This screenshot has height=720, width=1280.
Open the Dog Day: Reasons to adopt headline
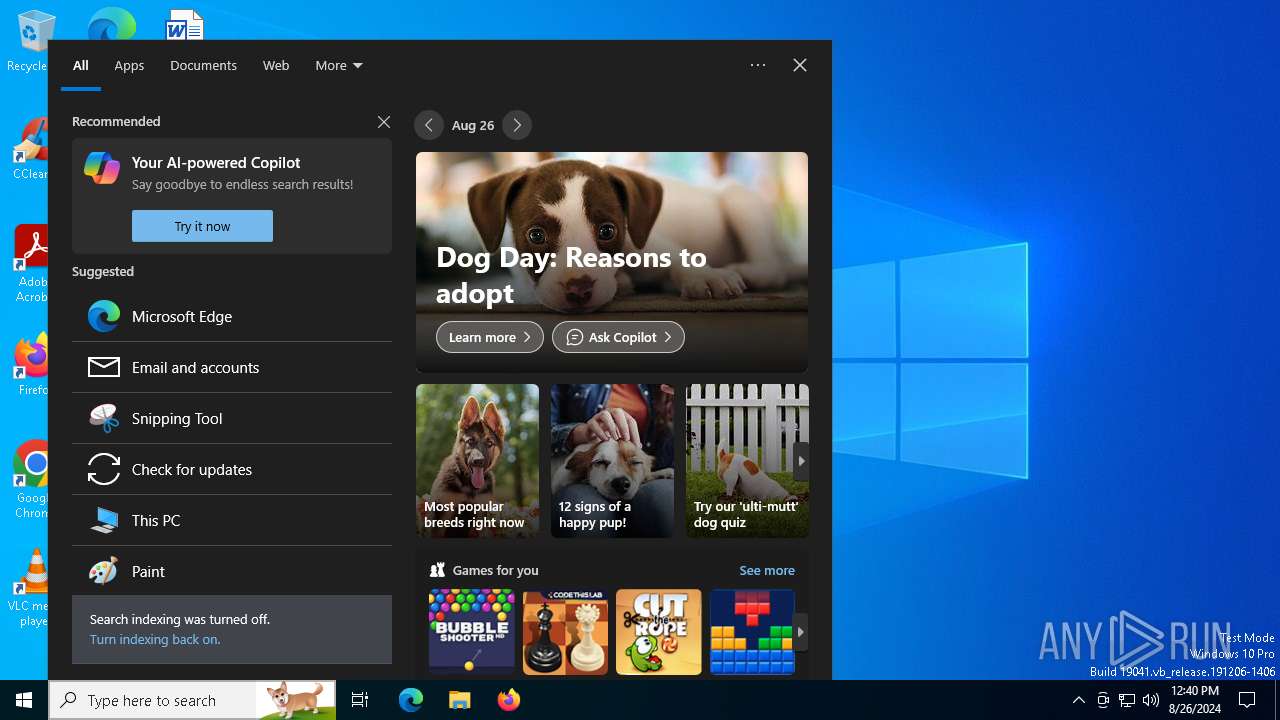tap(571, 274)
